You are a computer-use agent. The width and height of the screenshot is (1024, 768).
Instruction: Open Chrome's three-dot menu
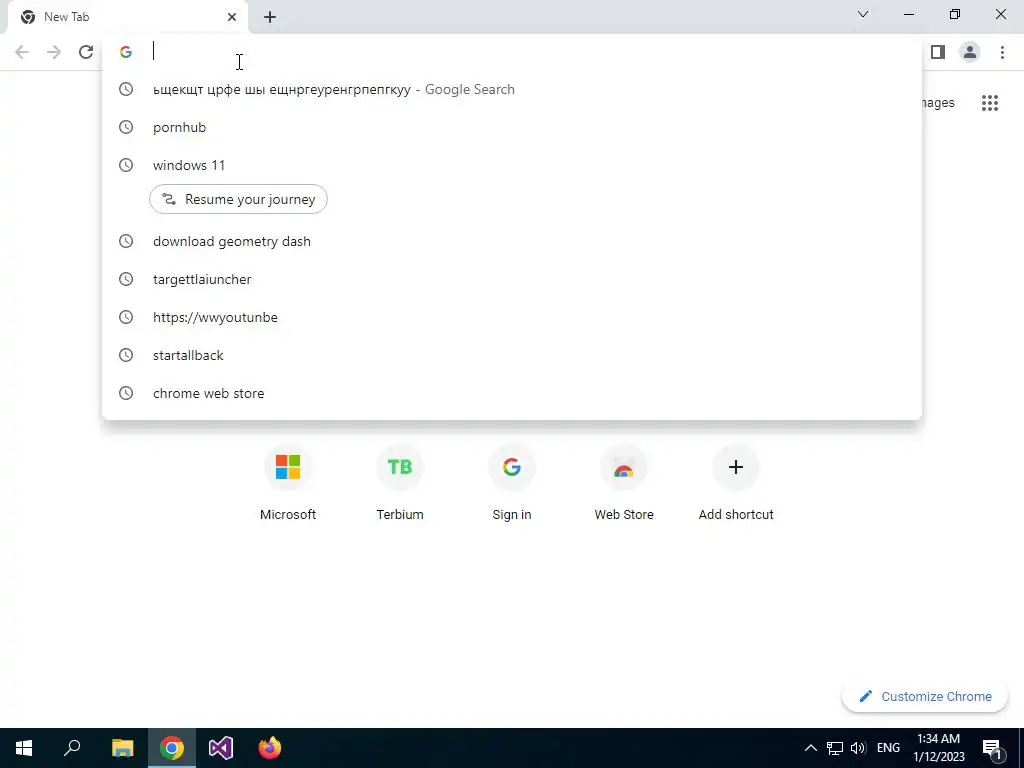[1002, 52]
